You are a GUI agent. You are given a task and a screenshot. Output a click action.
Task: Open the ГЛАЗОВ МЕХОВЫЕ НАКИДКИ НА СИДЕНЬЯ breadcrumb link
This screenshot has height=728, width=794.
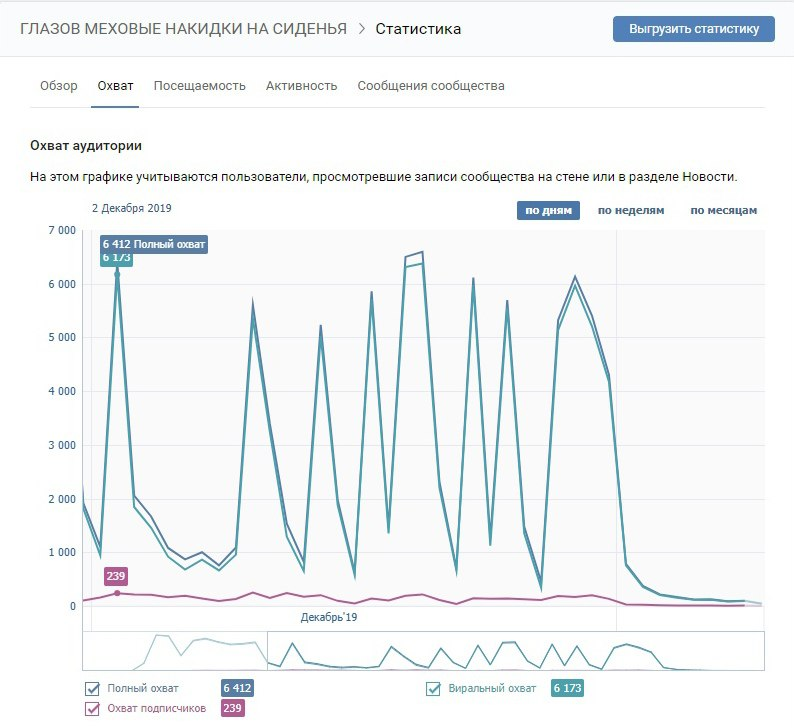[185, 29]
